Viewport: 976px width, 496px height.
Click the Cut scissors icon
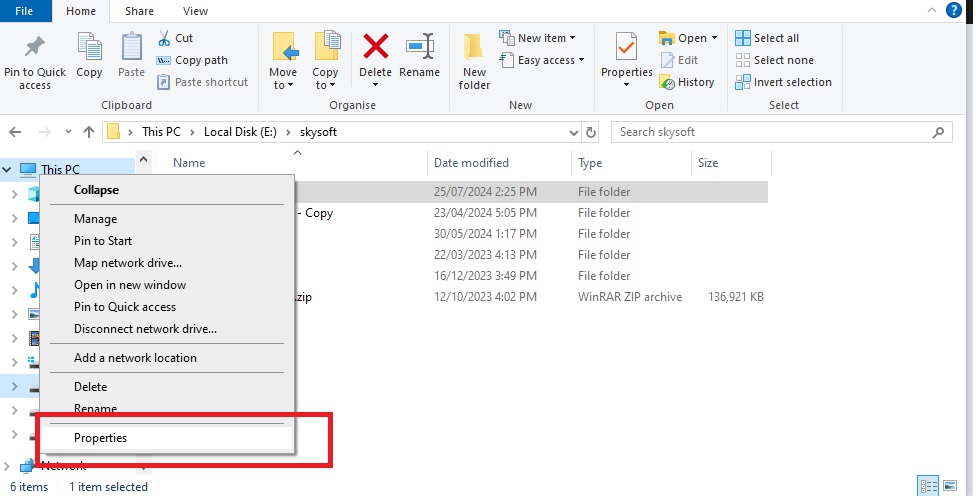coord(165,38)
